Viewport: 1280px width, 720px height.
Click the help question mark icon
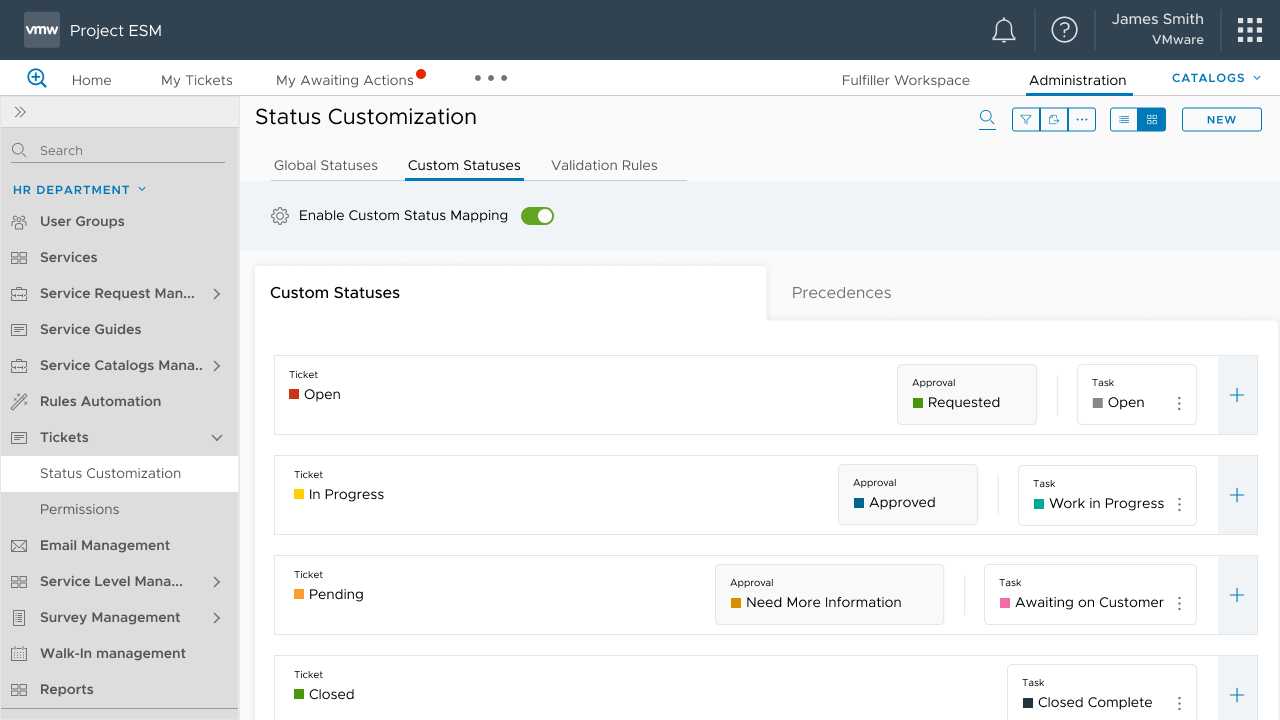(1064, 30)
